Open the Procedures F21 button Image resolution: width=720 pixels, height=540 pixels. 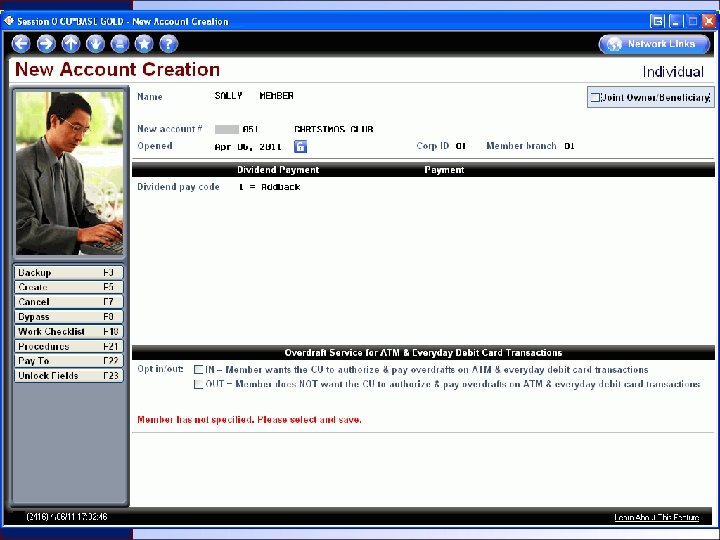68,346
